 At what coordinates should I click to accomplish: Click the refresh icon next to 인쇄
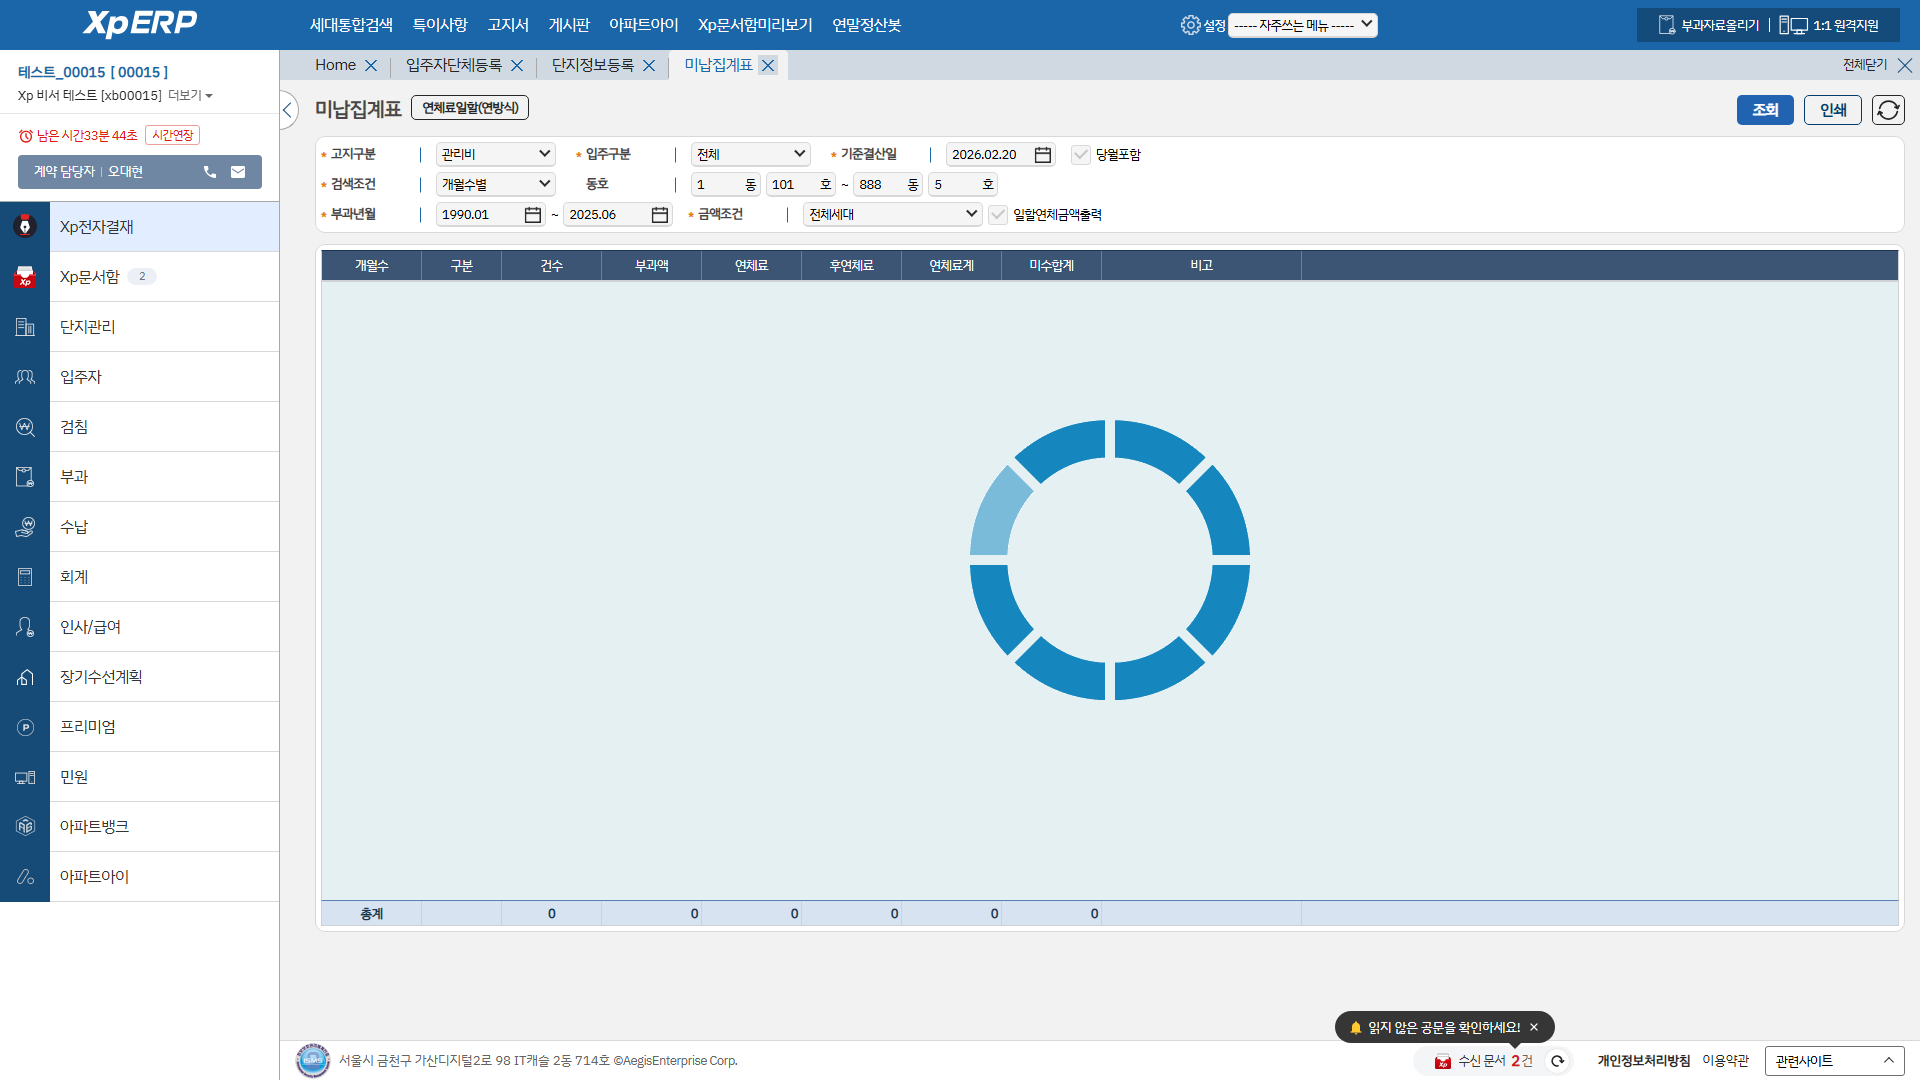[x=1888, y=110]
